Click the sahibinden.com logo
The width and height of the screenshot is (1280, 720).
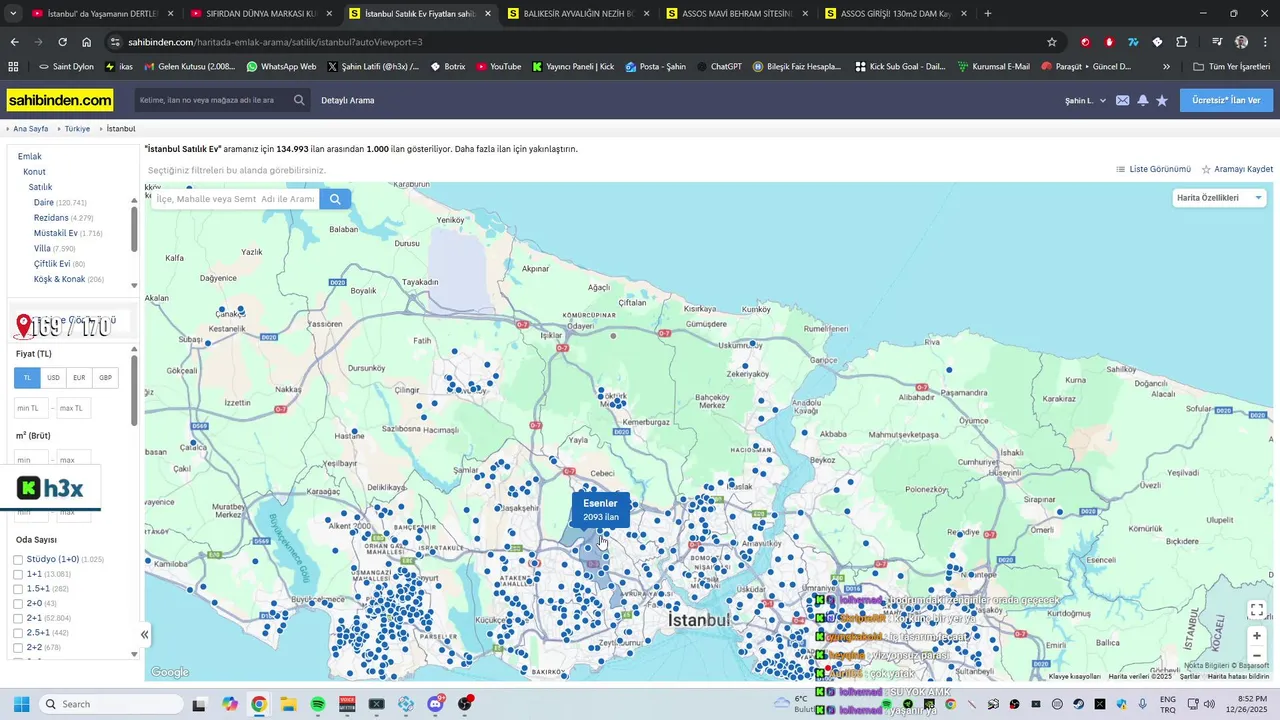[60, 100]
